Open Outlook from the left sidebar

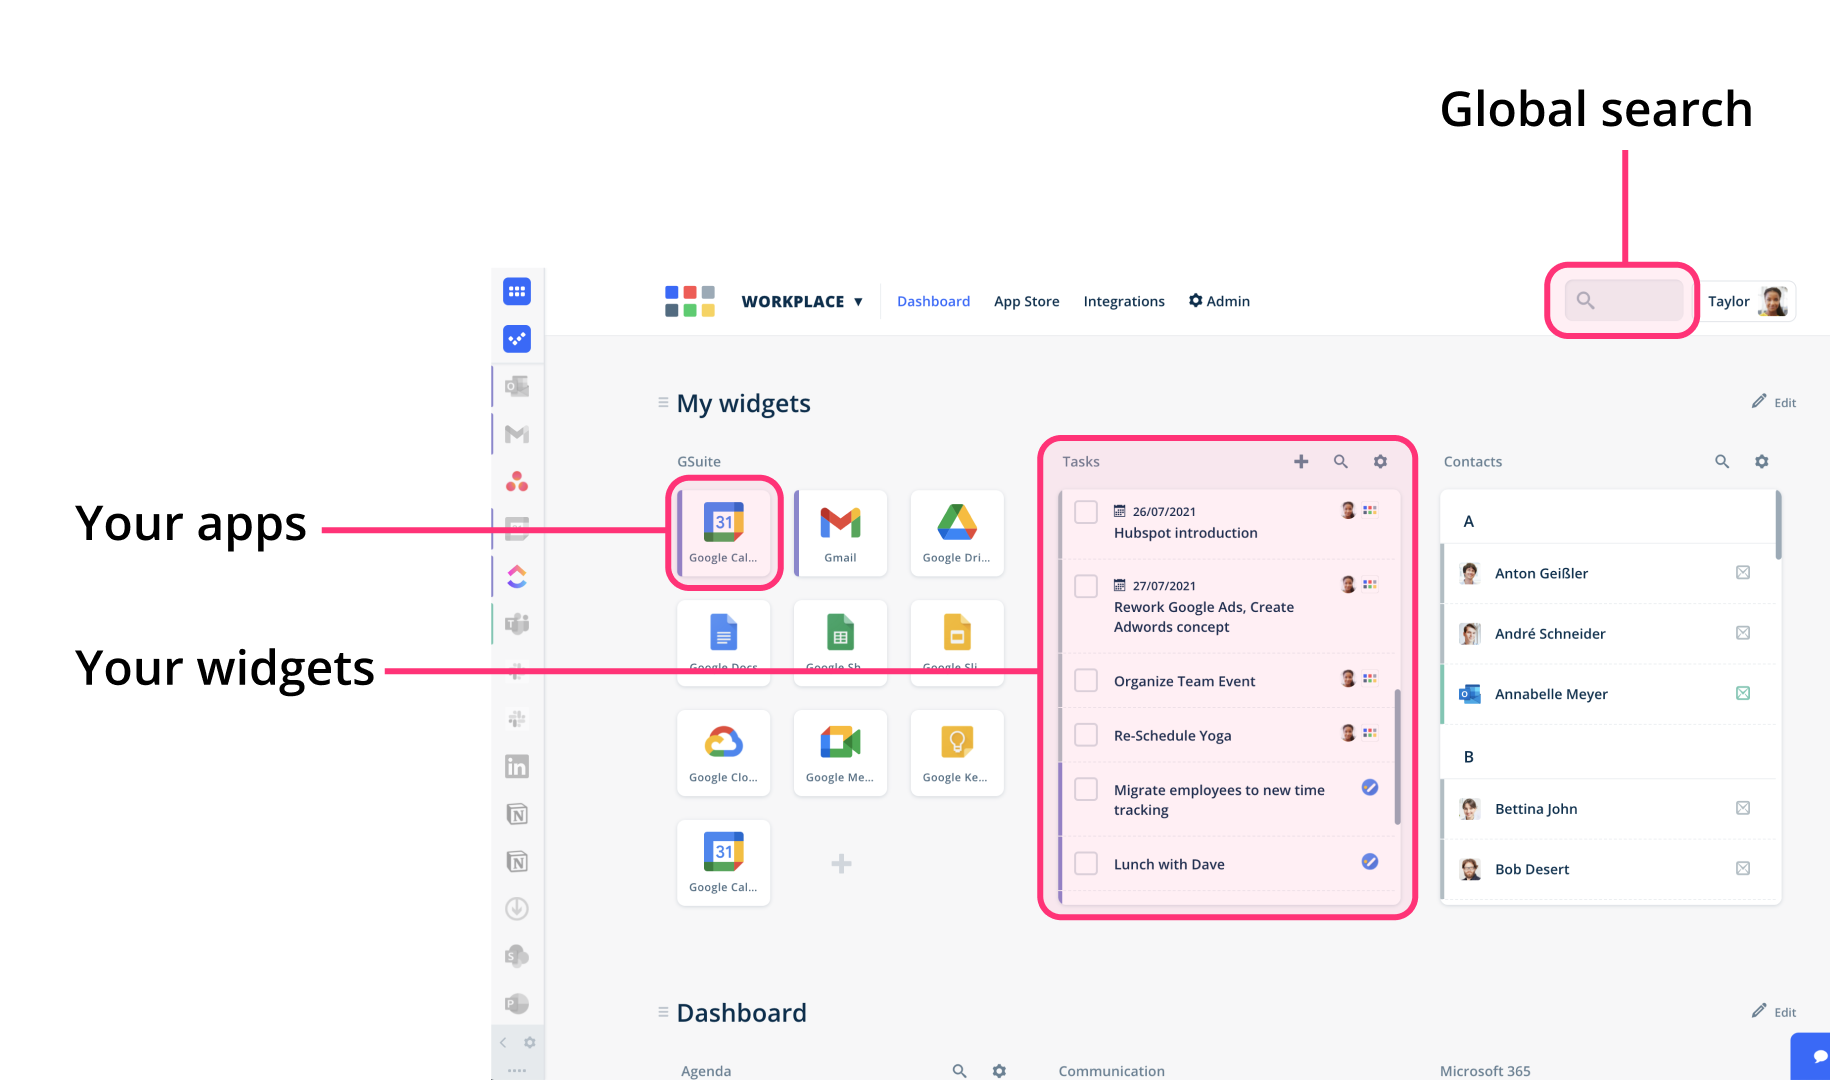point(517,386)
